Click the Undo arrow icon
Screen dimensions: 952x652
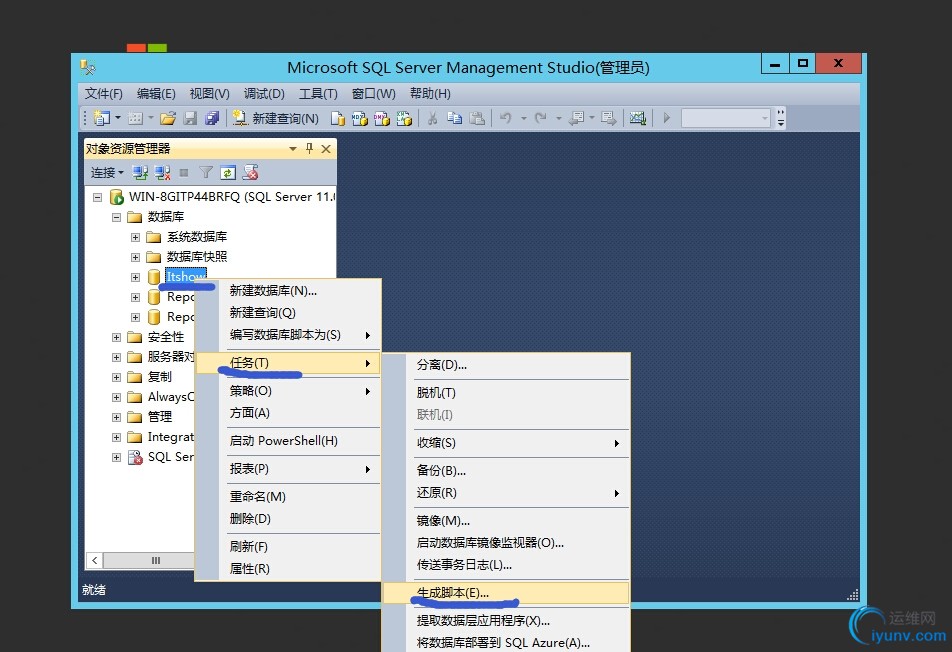click(506, 118)
